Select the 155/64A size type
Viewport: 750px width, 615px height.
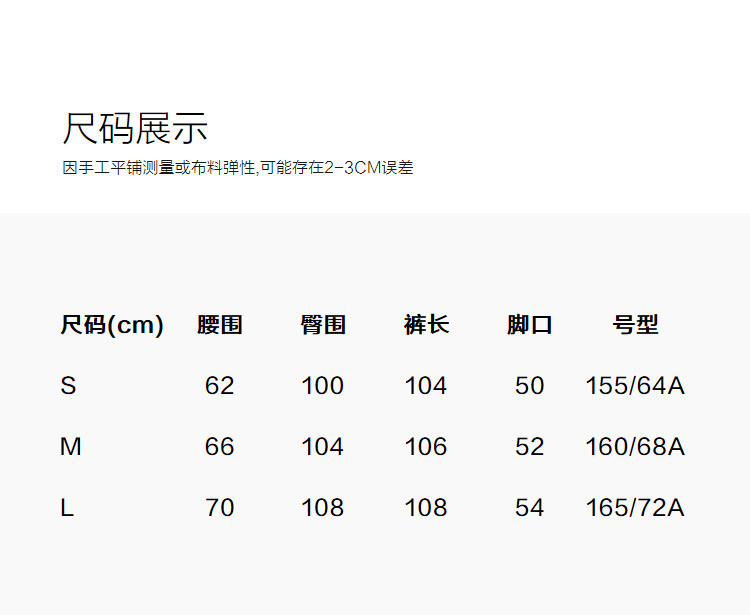point(635,386)
